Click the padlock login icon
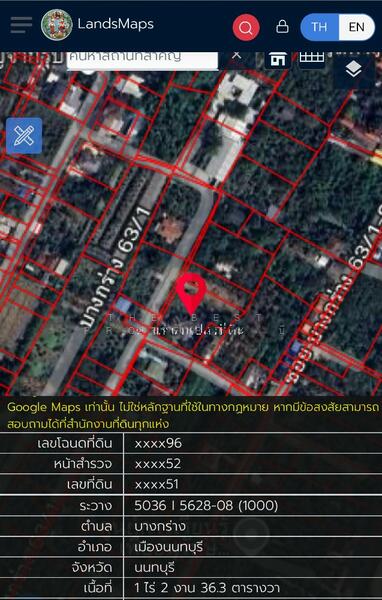 [x=282, y=26]
